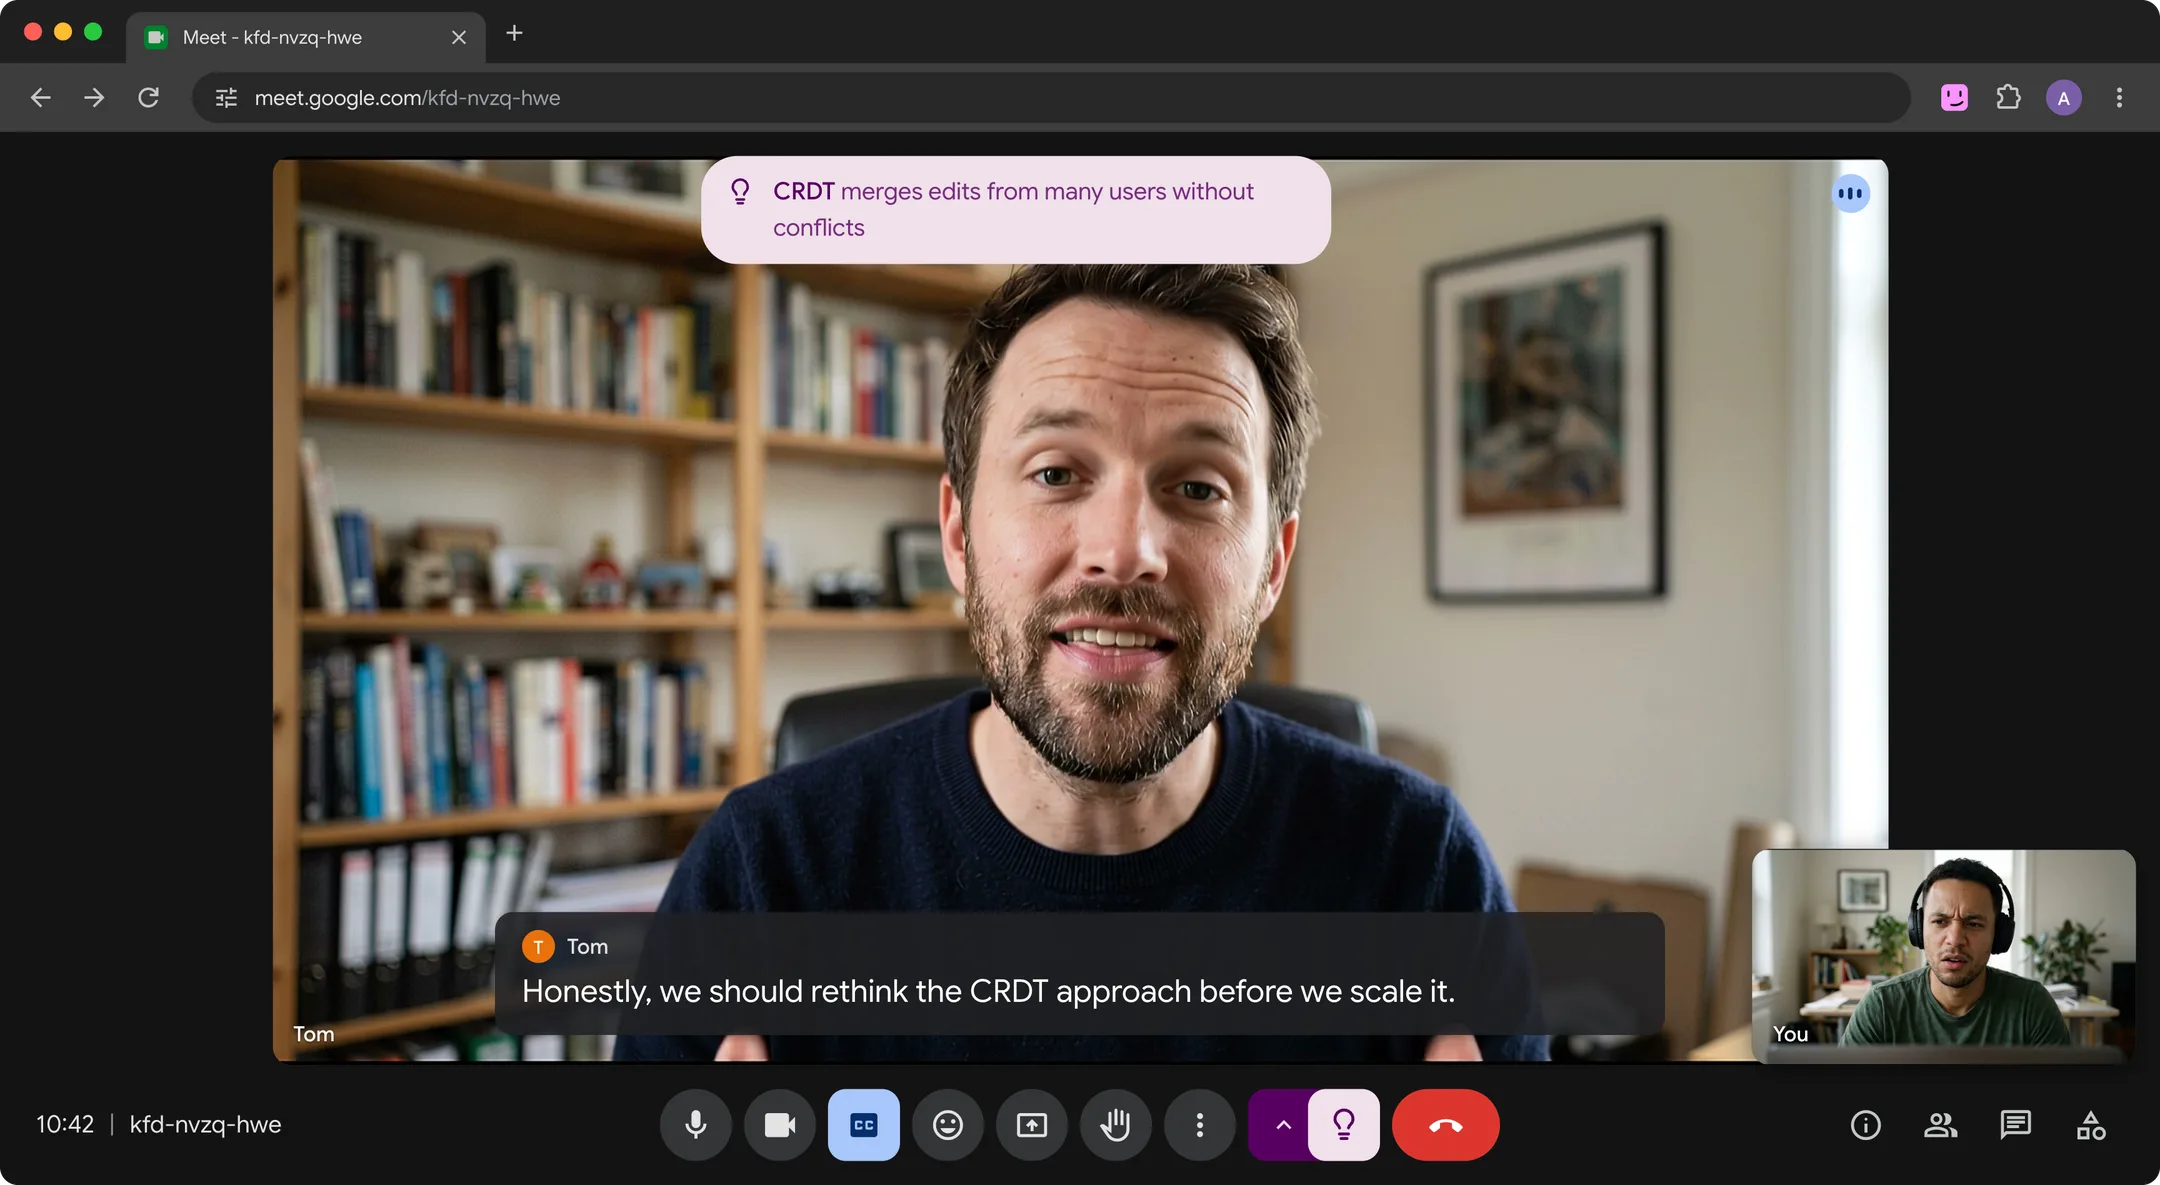The image size is (2160, 1185).
Task: Click the Tom name label on video
Action: [314, 1034]
